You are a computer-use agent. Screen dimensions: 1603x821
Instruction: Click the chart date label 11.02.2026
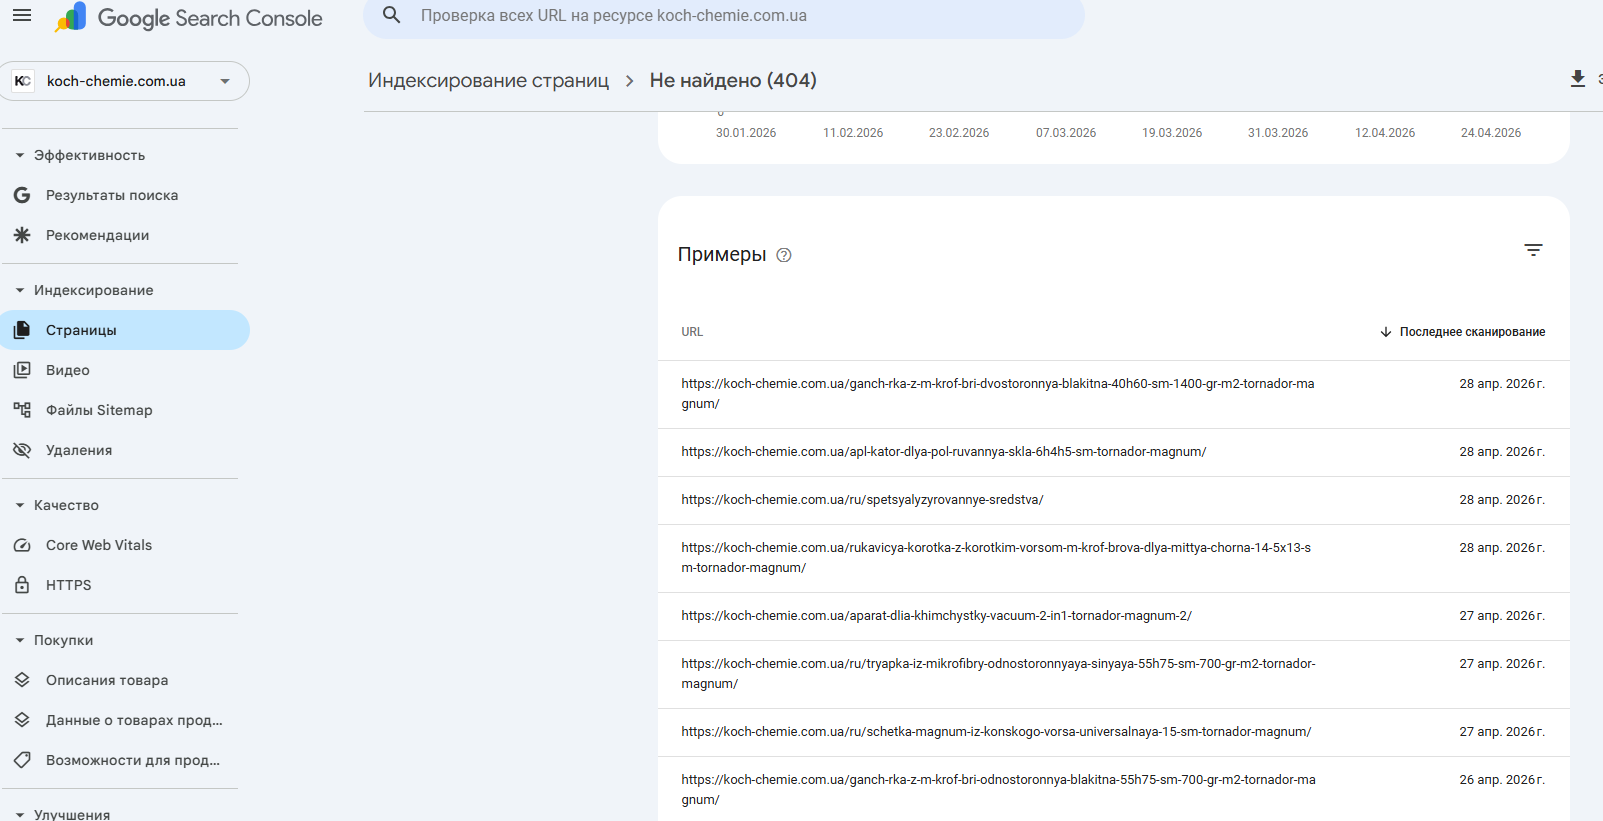(x=853, y=133)
